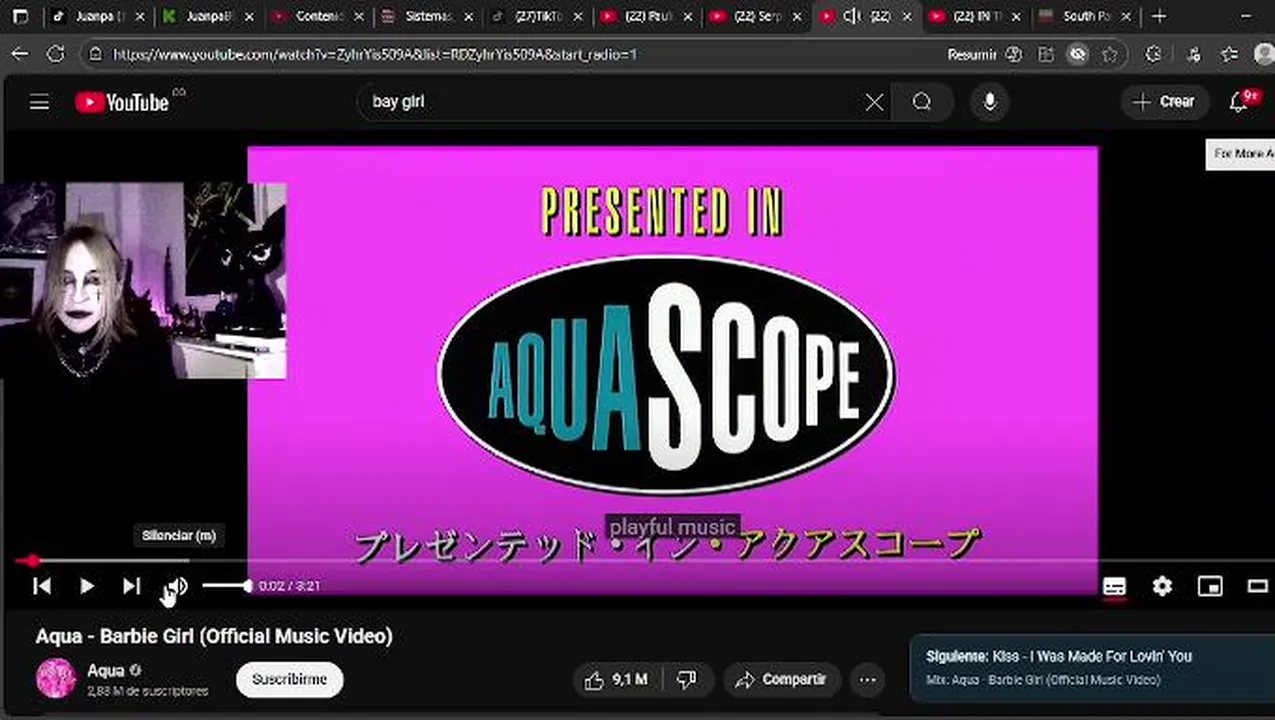Open the 'Siguiente: Kiss - I Was Made For Lovin' You' panel
Viewport: 1275px width, 720px height.
click(x=1092, y=667)
